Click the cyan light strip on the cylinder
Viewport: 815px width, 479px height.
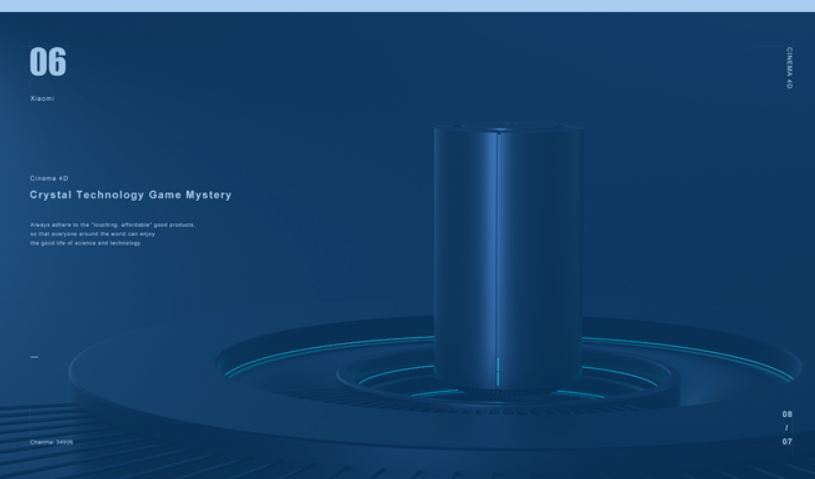click(x=498, y=370)
